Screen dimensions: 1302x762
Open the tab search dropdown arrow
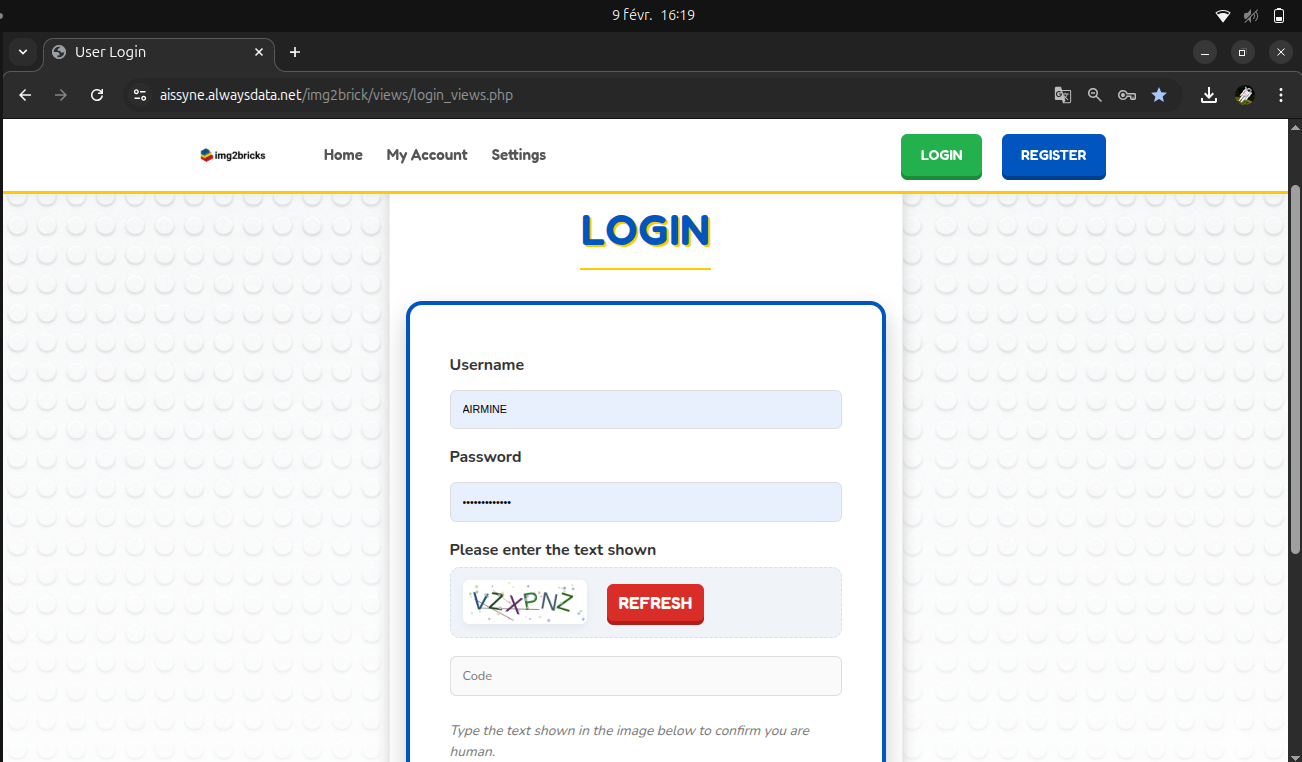23,52
